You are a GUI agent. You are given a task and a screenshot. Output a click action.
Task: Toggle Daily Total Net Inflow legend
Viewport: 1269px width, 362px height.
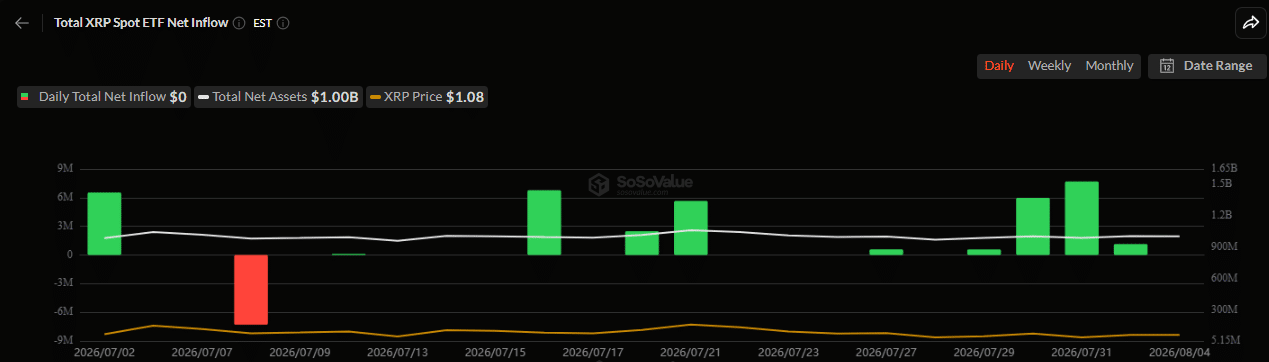pos(103,97)
